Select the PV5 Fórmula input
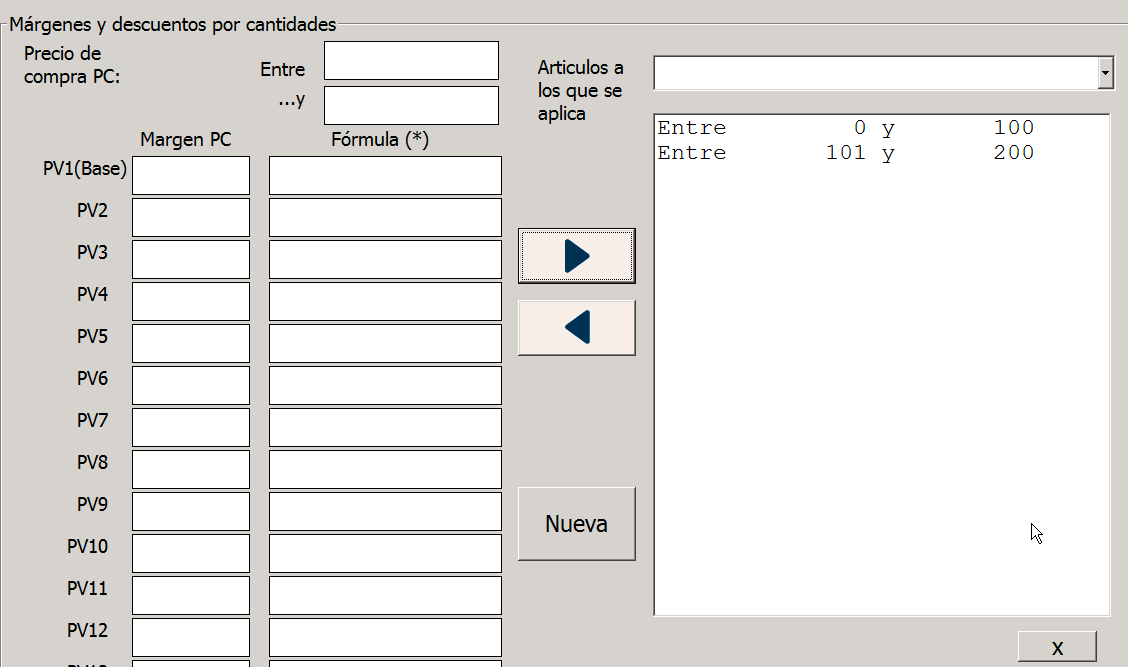Screen dimensions: 1128x667 tap(385, 344)
